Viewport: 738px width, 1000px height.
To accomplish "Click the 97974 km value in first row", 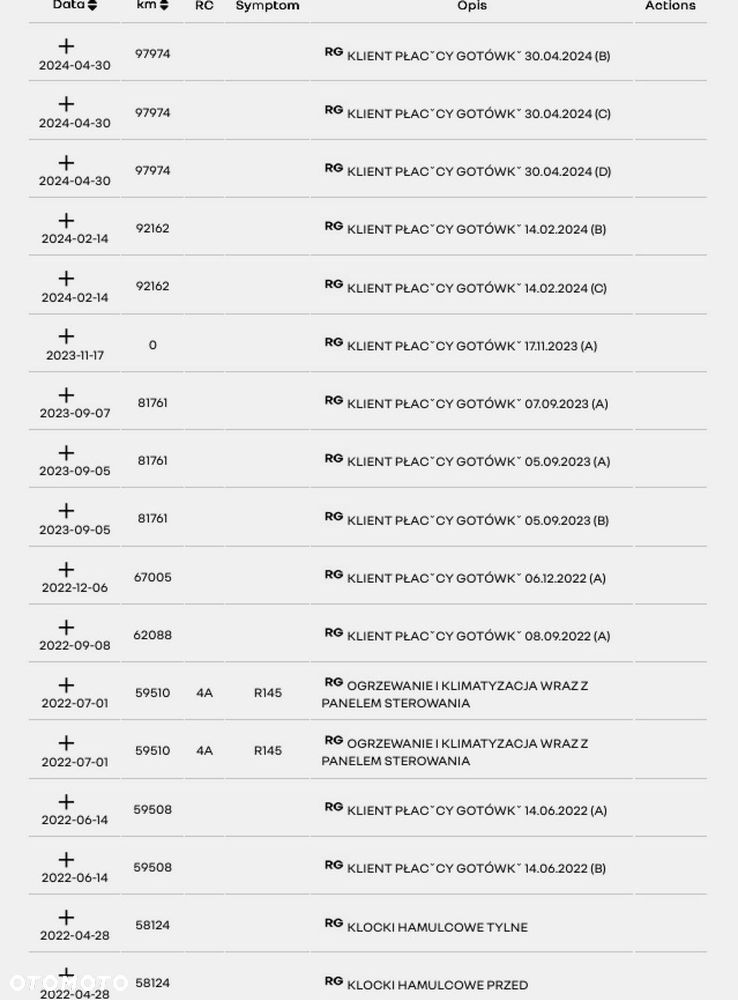I will click(152, 54).
